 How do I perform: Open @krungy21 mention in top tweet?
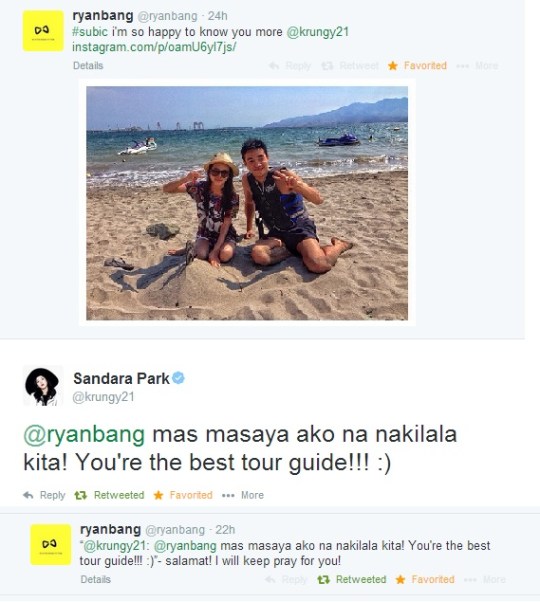(318, 32)
